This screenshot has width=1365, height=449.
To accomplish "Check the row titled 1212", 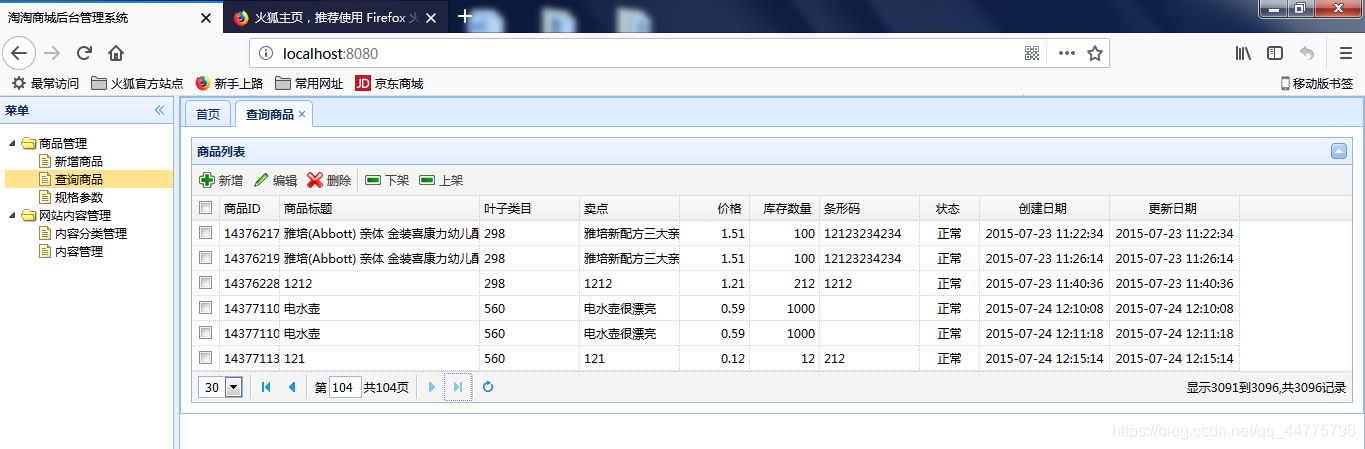I will [x=205, y=282].
